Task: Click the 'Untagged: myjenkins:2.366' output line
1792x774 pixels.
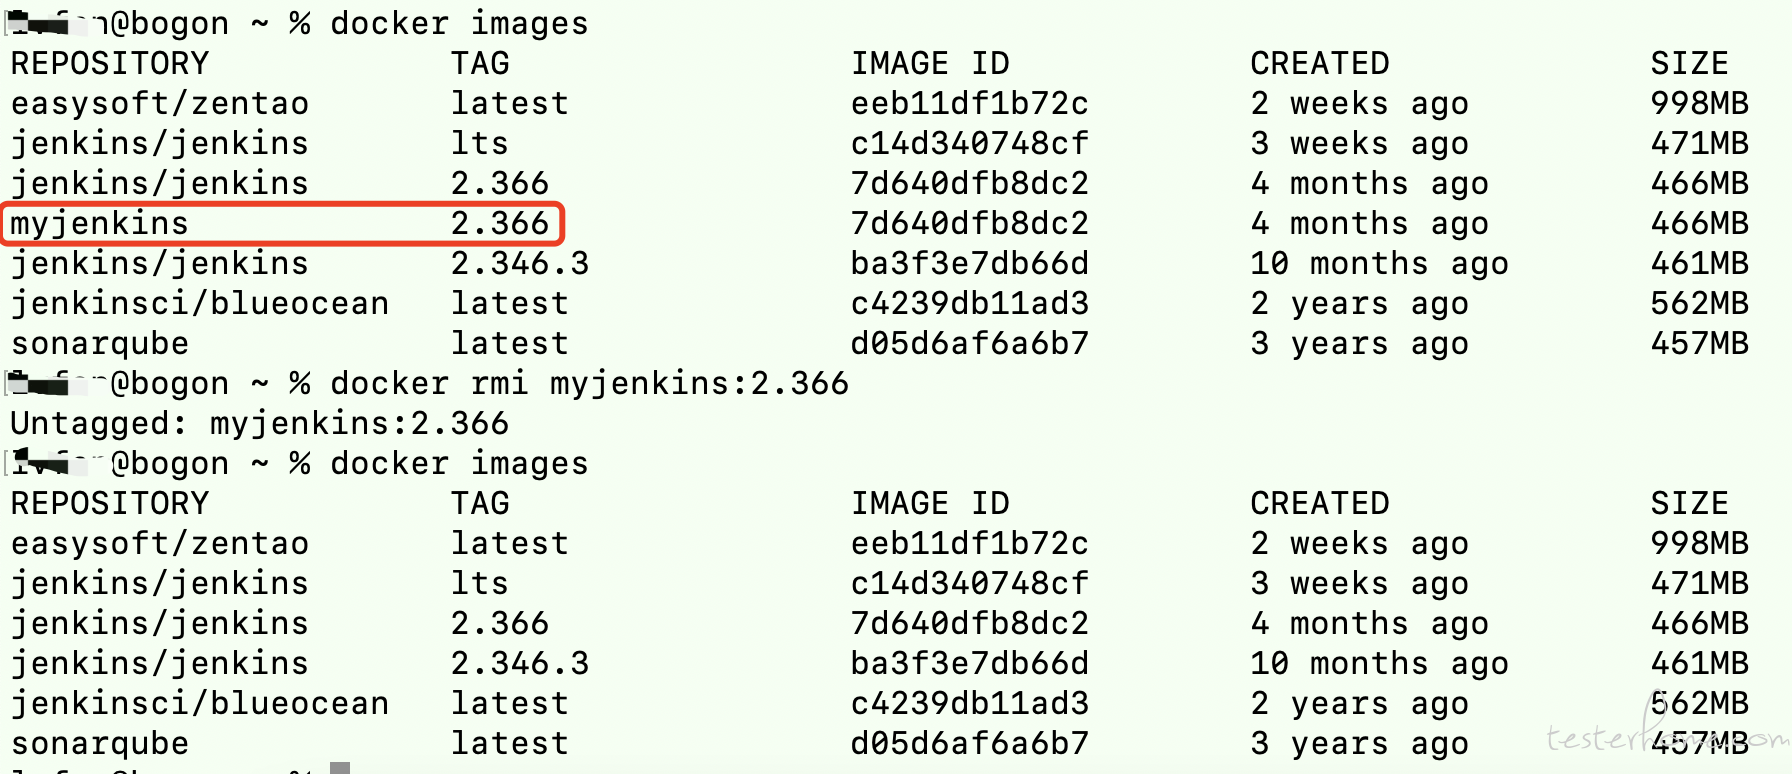Action: [260, 424]
